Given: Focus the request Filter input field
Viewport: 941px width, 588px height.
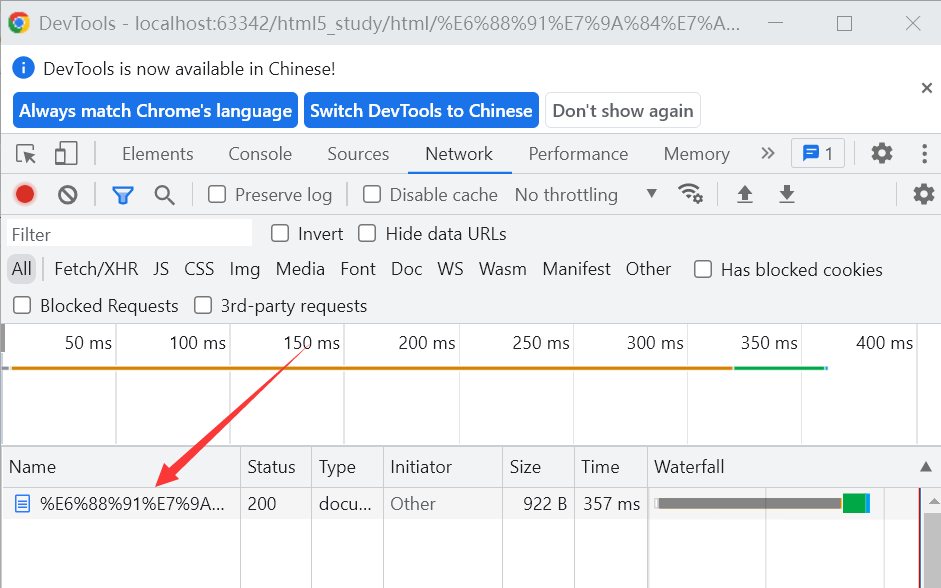Looking at the screenshot, I should 128,233.
